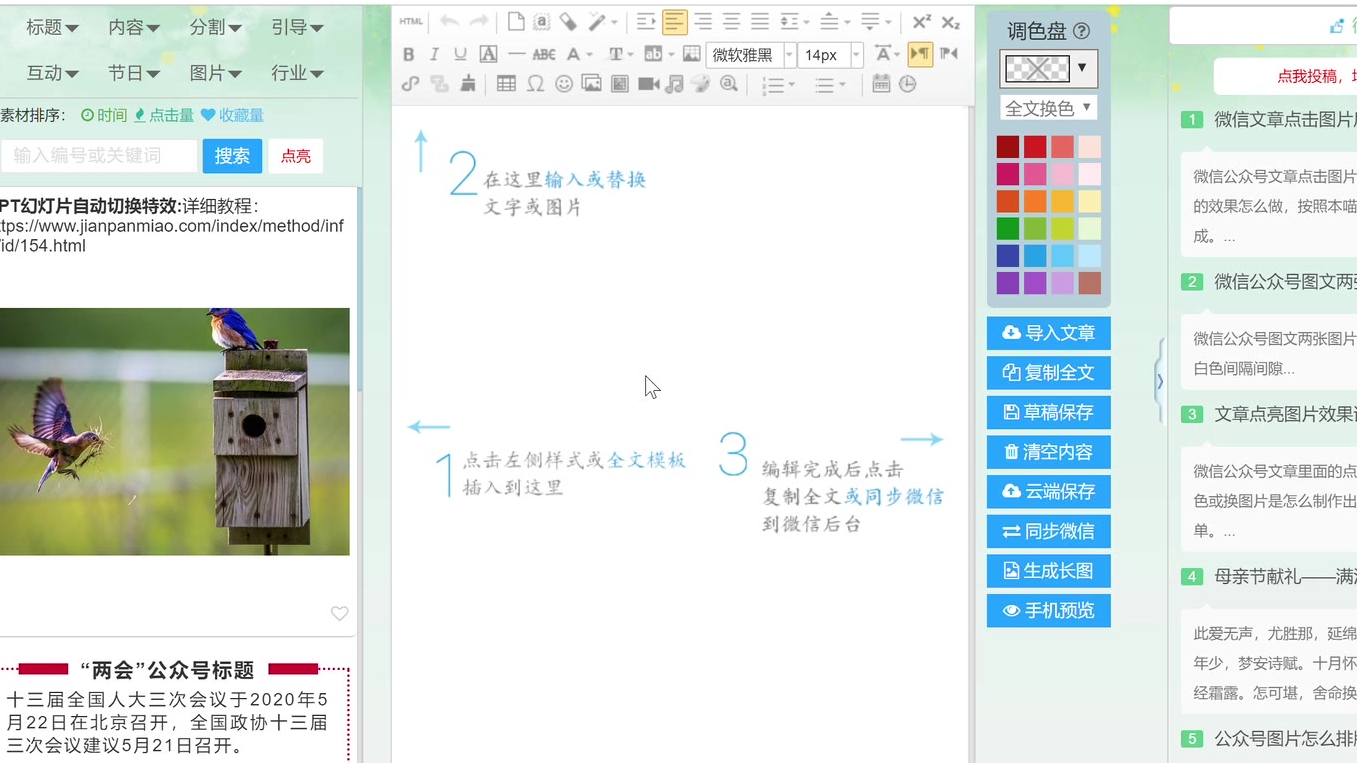Screen dimensions: 1357x763
Task: Open the 全文换色 dropdown
Action: (x=1048, y=108)
